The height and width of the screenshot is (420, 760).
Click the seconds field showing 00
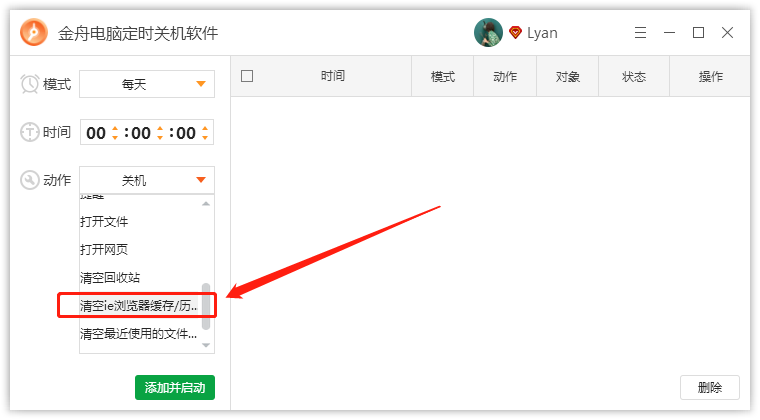coord(186,133)
